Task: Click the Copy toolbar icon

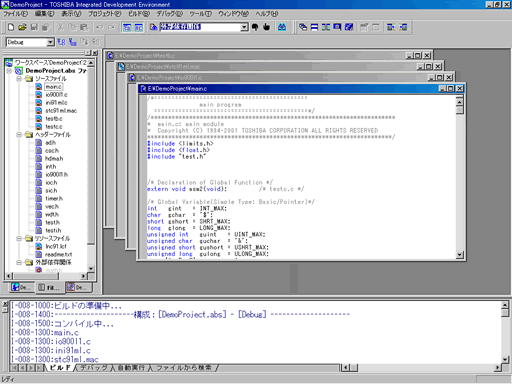Action: [x=72, y=27]
